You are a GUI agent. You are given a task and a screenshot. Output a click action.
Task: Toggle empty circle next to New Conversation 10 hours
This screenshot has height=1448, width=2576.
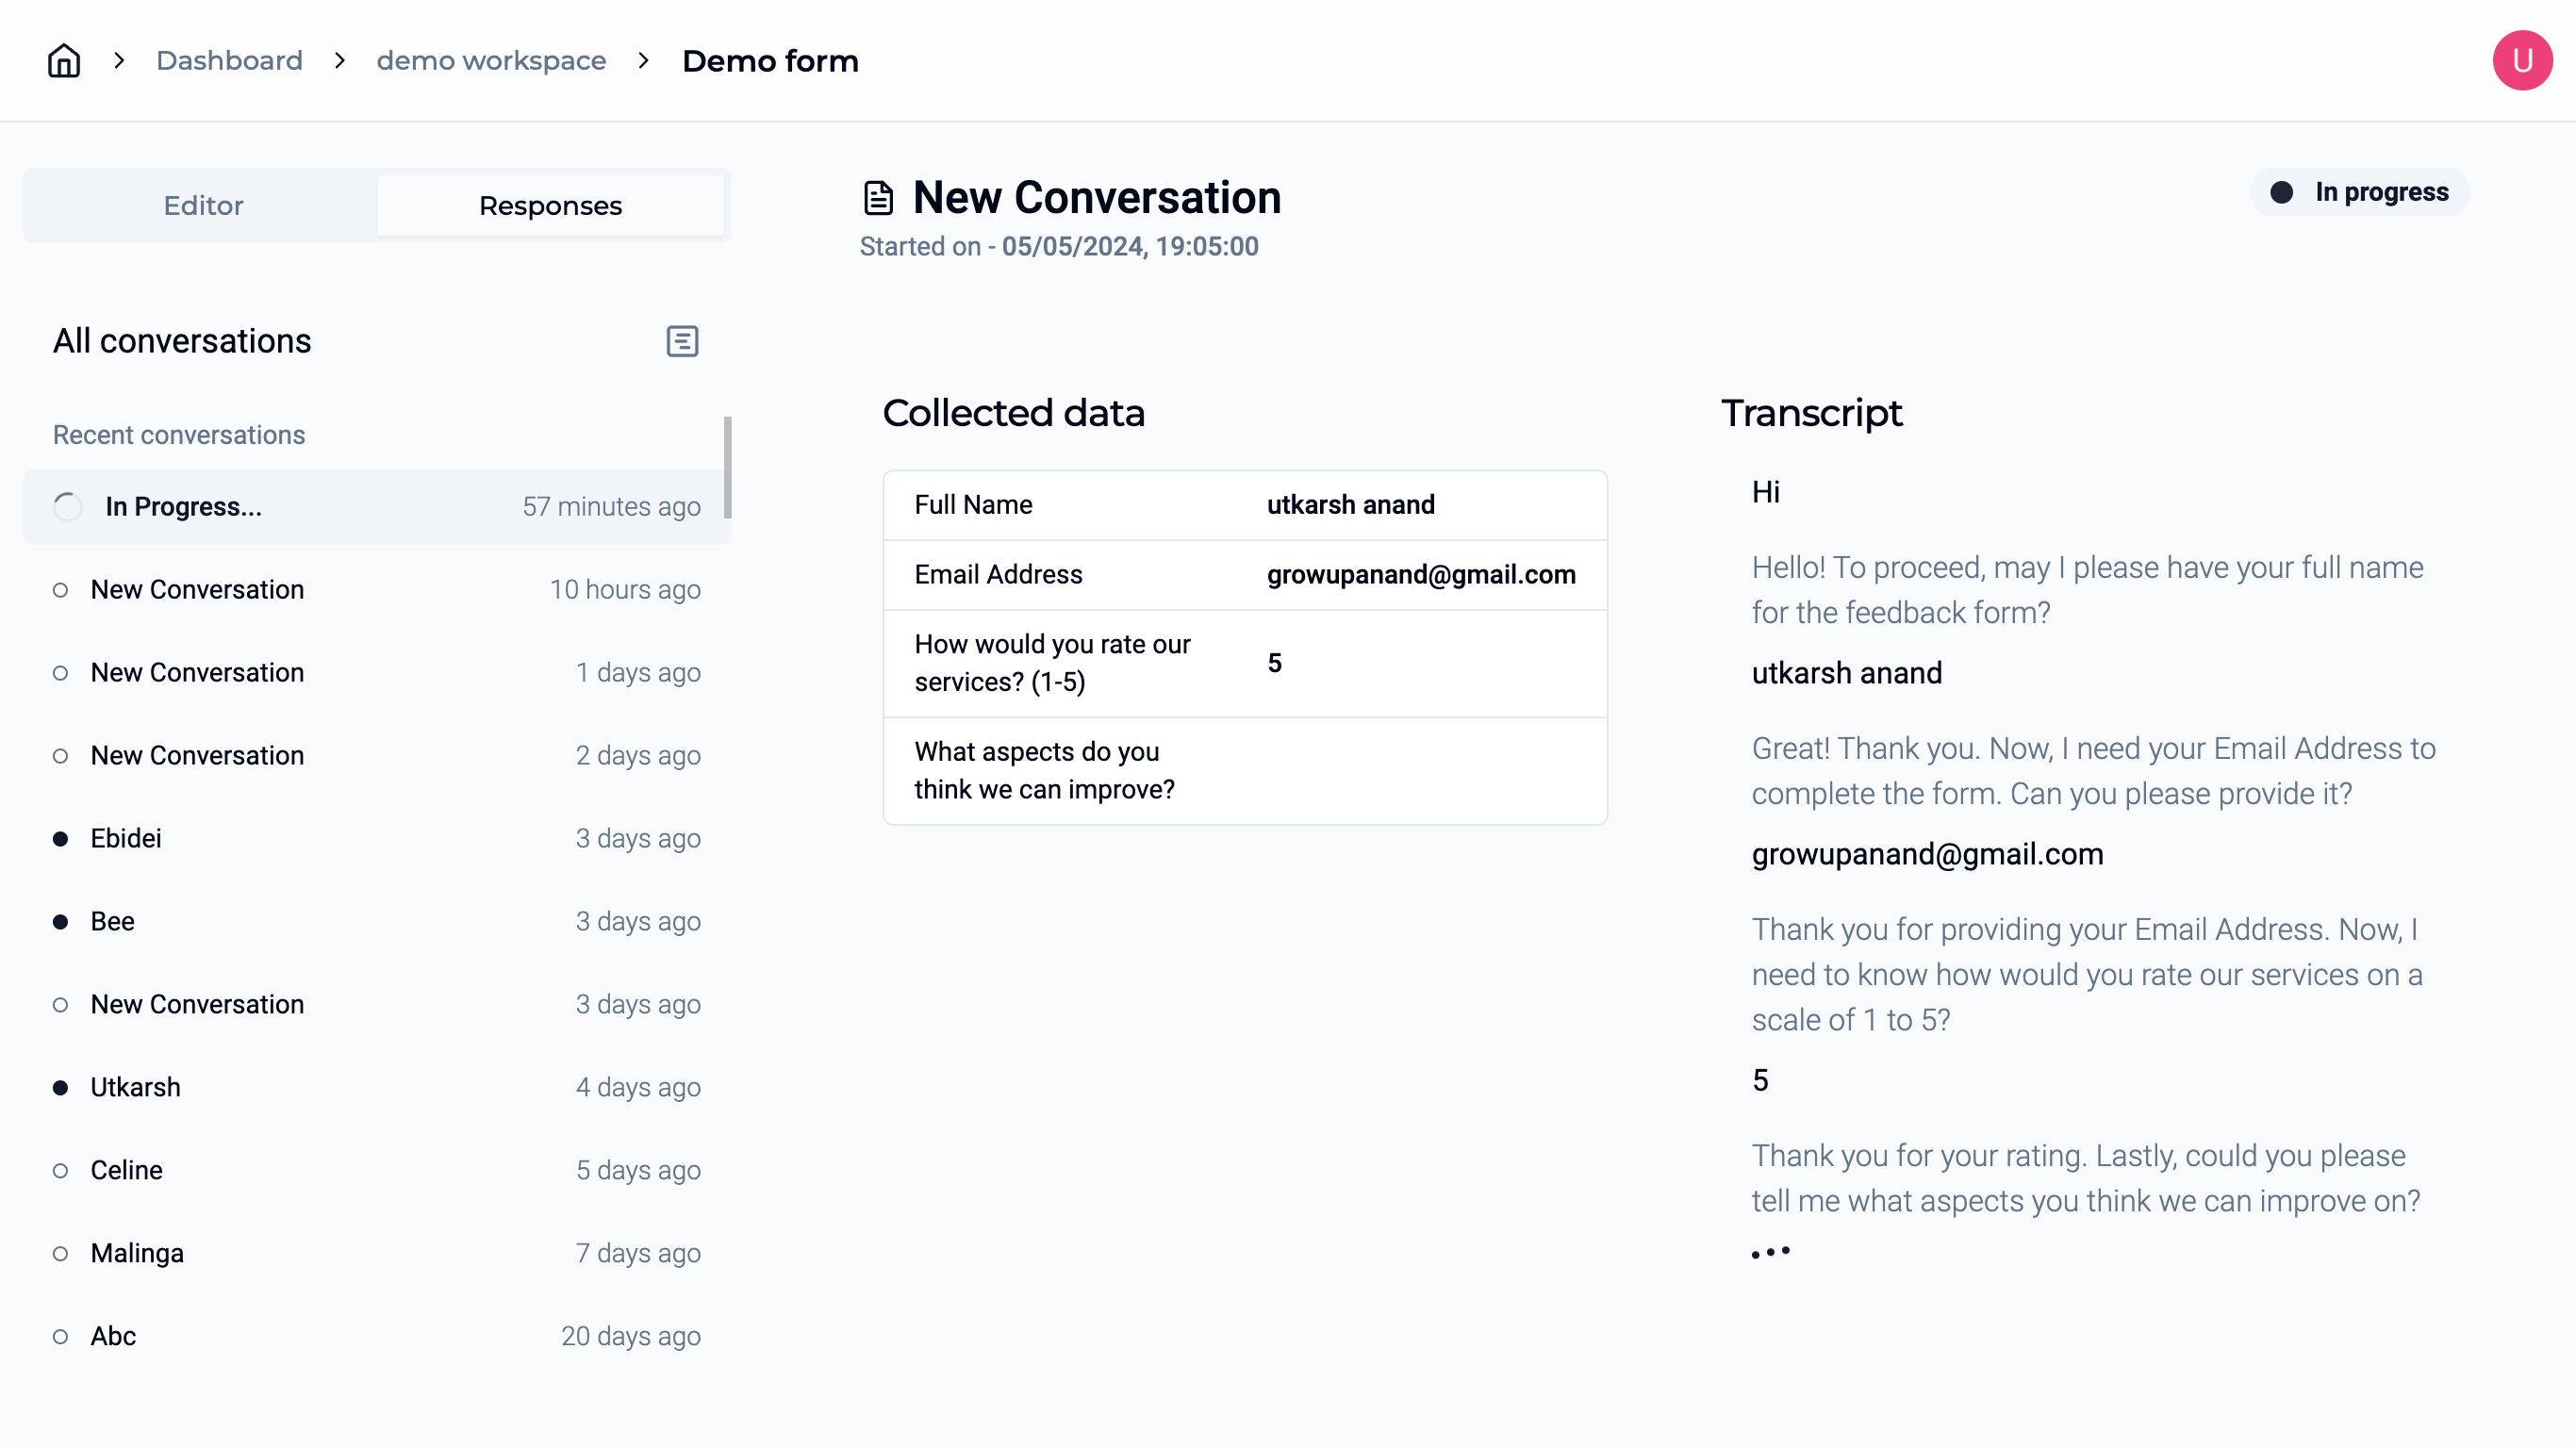(x=62, y=589)
